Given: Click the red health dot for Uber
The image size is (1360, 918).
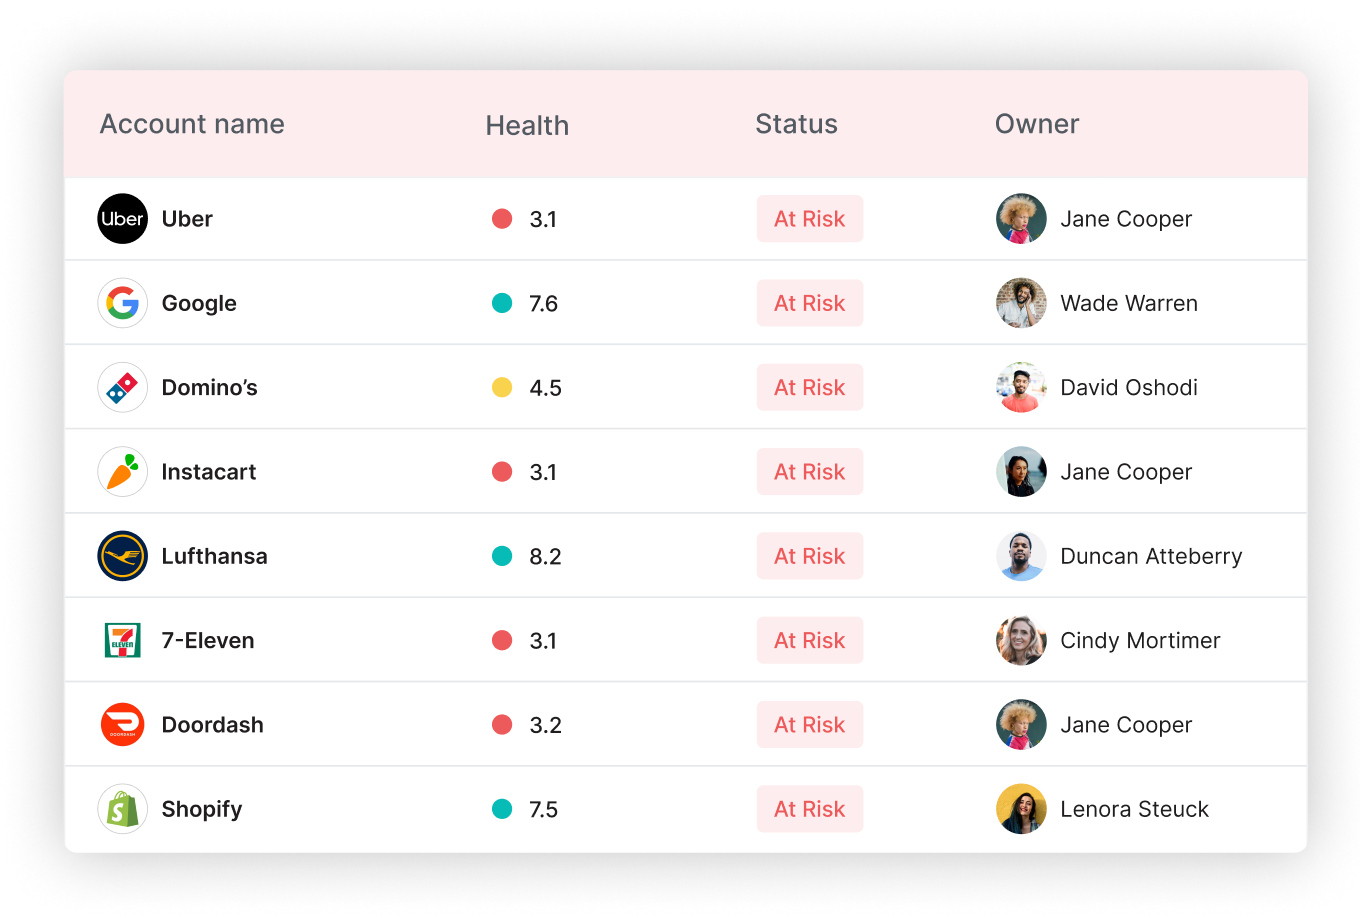Looking at the screenshot, I should pyautogui.click(x=502, y=219).
